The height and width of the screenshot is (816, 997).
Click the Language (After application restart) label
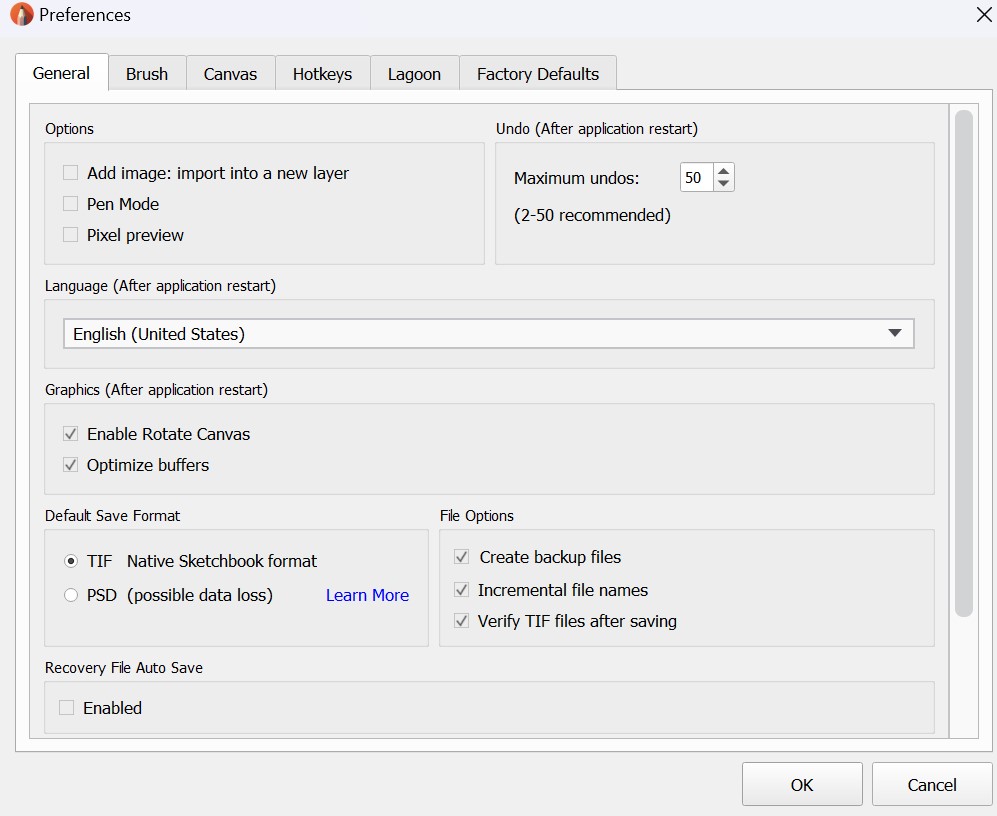160,286
